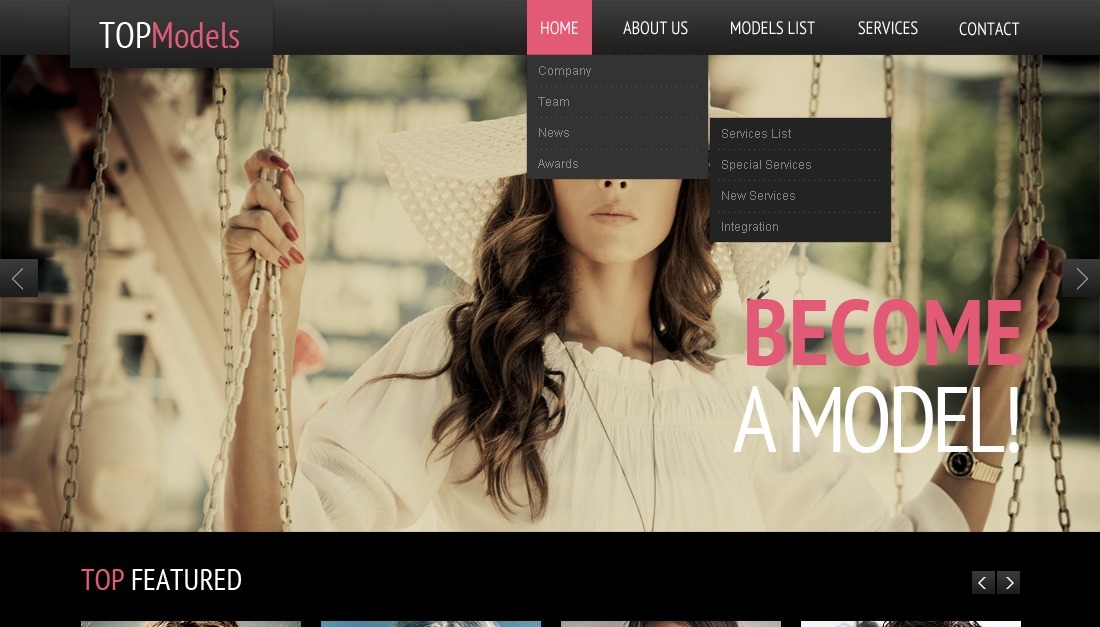Go to the previous hero slide
Screen dimensions: 1100x627
pyautogui.click(x=18, y=278)
